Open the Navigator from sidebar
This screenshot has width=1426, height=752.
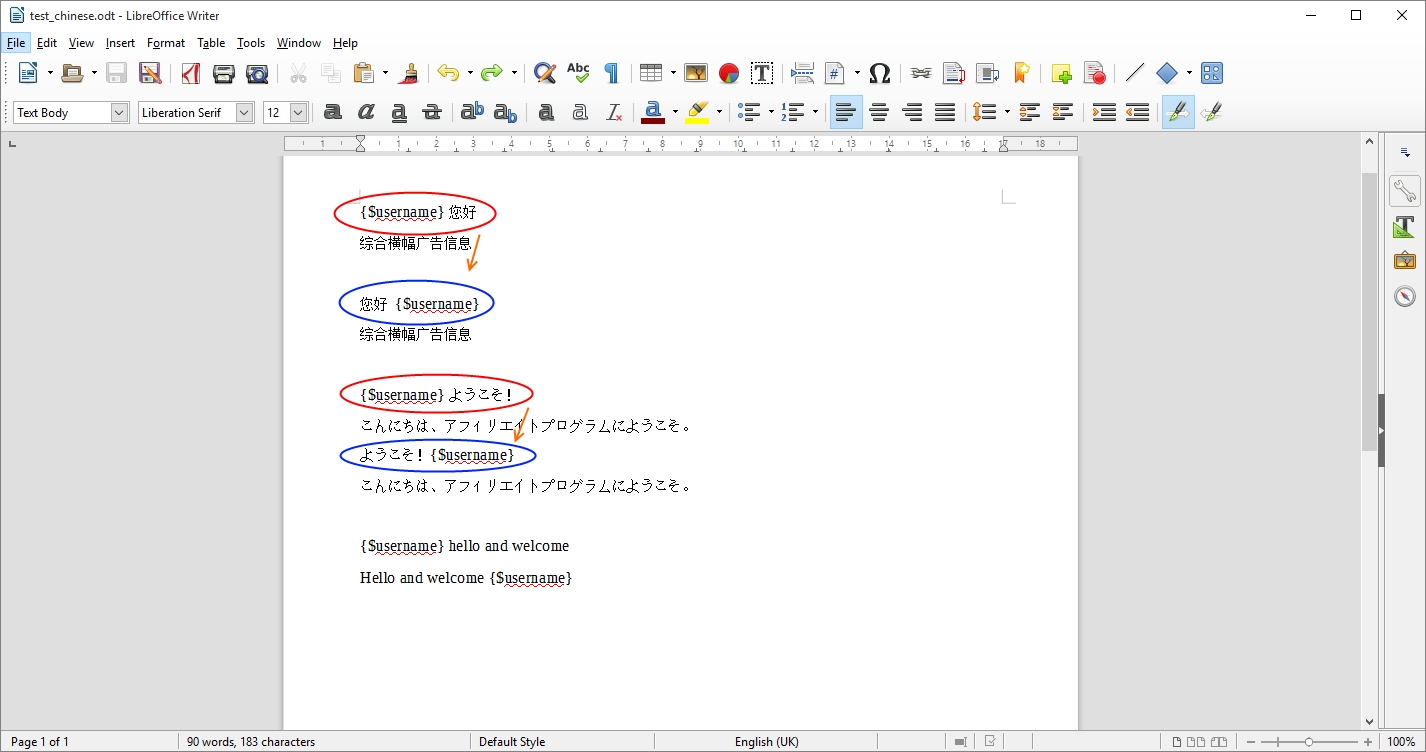click(1405, 296)
